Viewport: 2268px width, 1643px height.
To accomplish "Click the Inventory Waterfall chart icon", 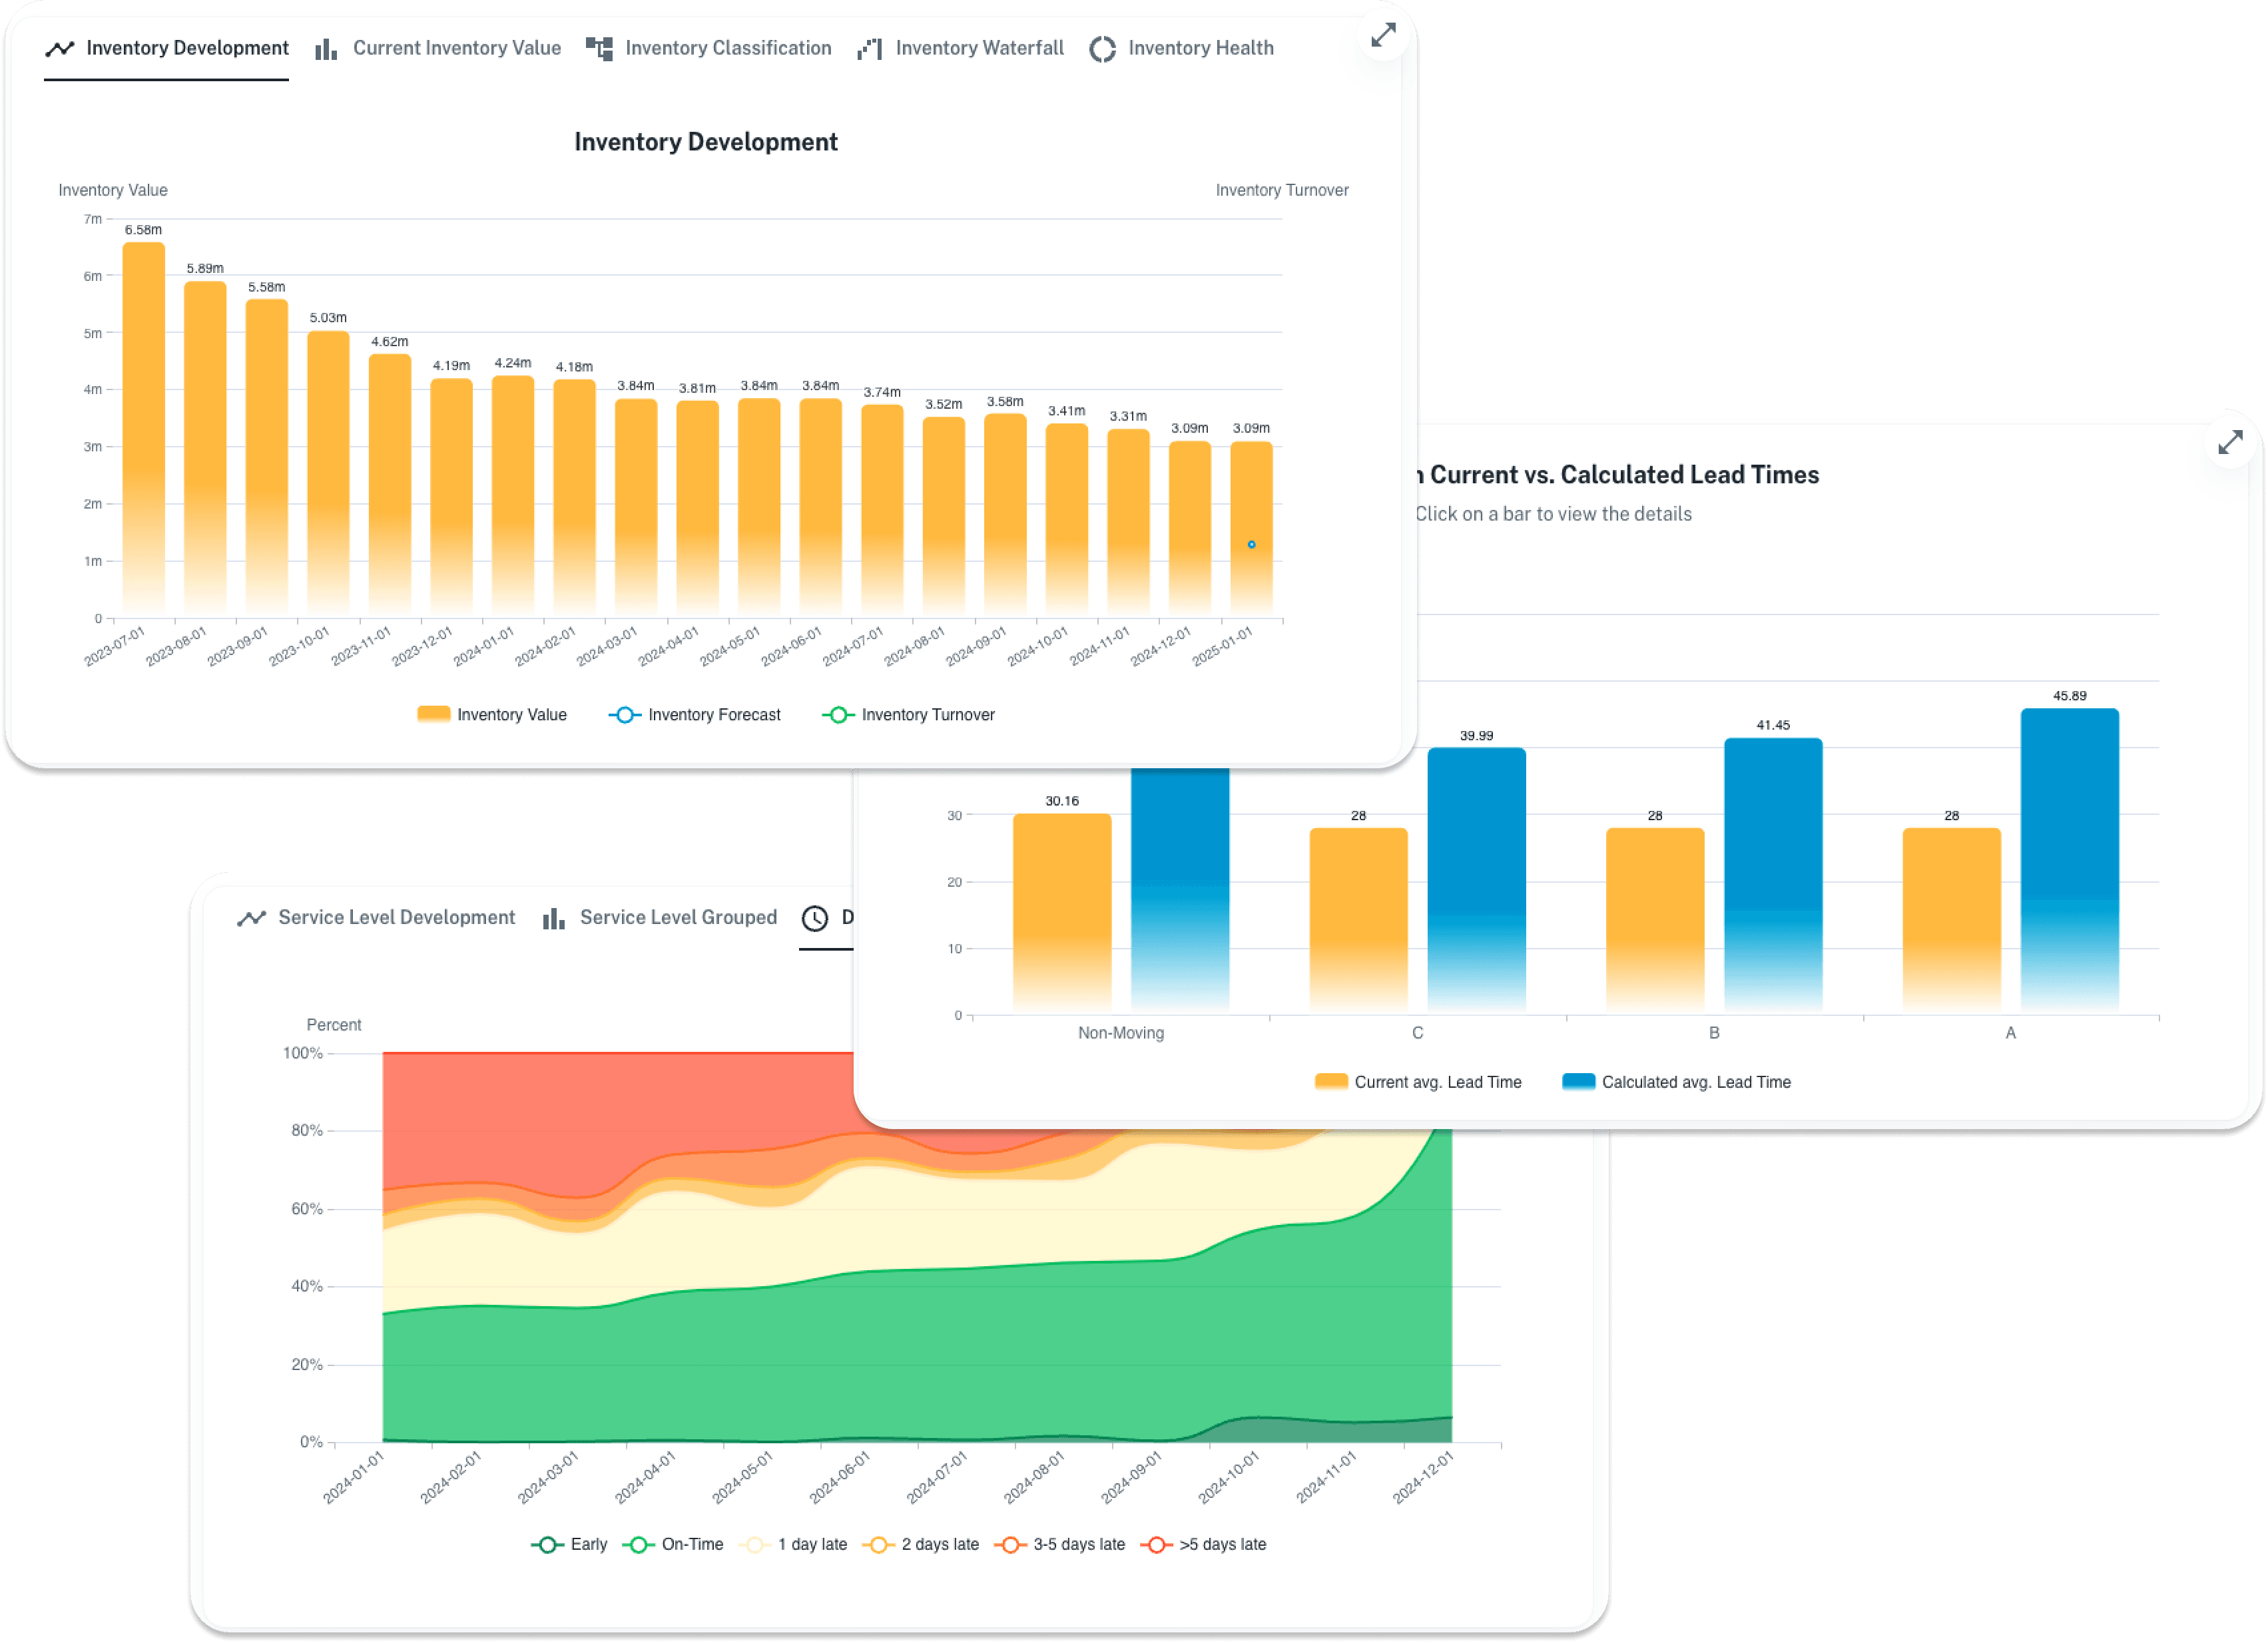I will [x=869, y=49].
